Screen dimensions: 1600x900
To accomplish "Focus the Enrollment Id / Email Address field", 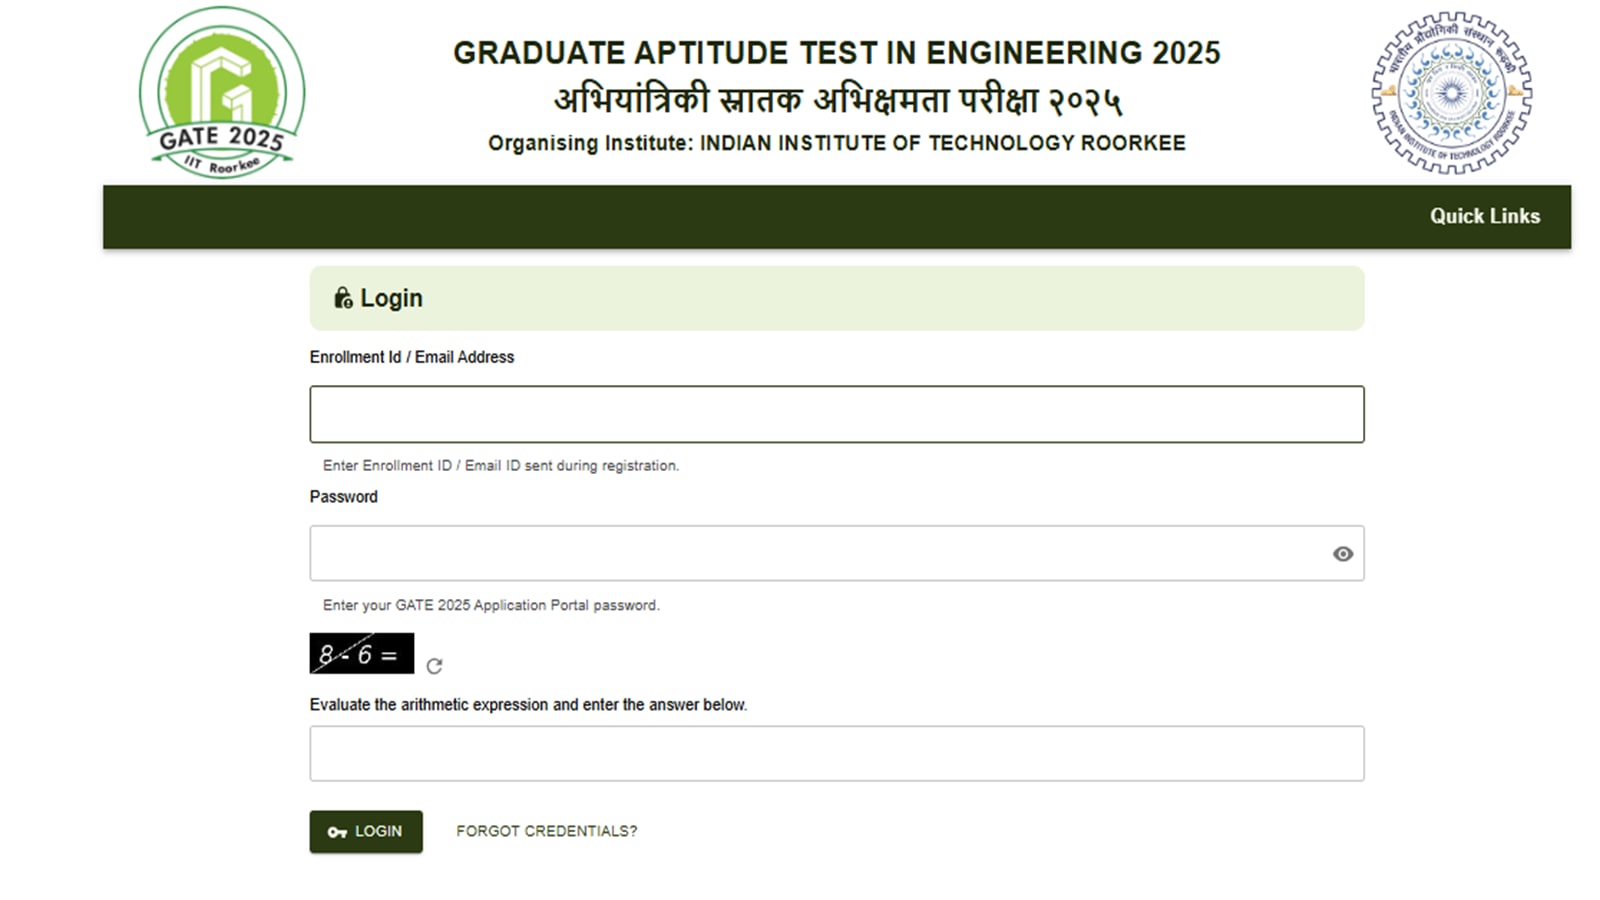I will point(836,414).
